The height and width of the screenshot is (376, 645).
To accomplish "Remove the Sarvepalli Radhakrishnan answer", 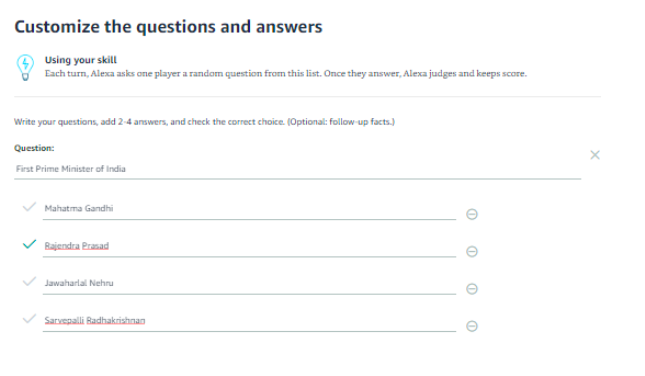I will (472, 326).
